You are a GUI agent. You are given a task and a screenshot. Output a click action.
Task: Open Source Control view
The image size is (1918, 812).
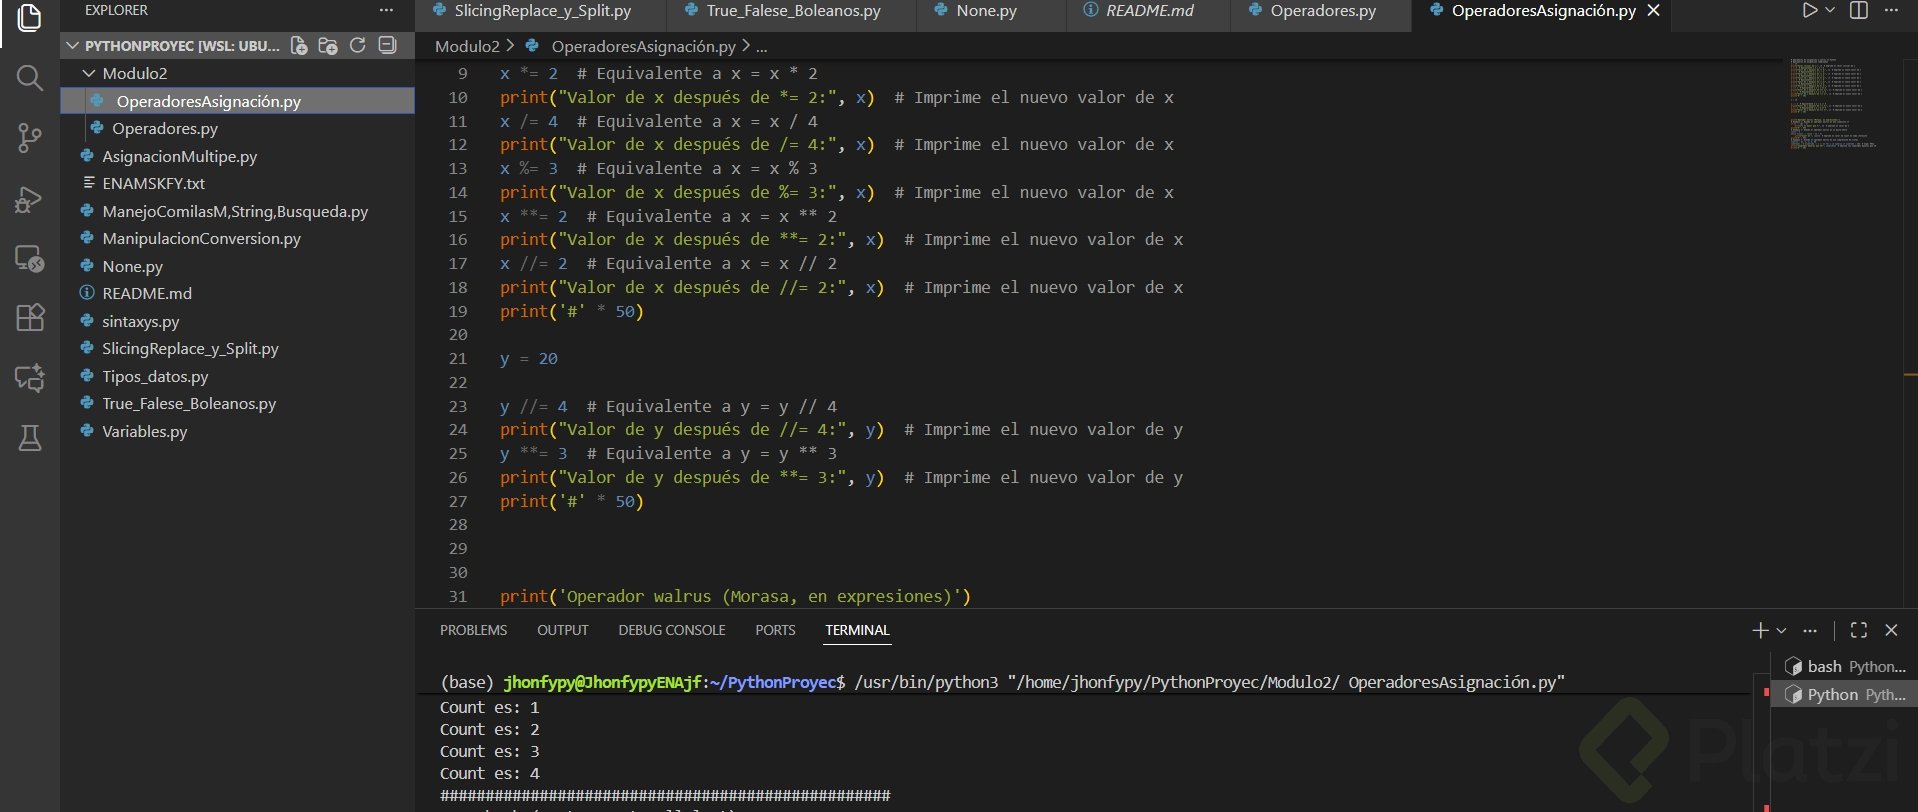tap(29, 138)
